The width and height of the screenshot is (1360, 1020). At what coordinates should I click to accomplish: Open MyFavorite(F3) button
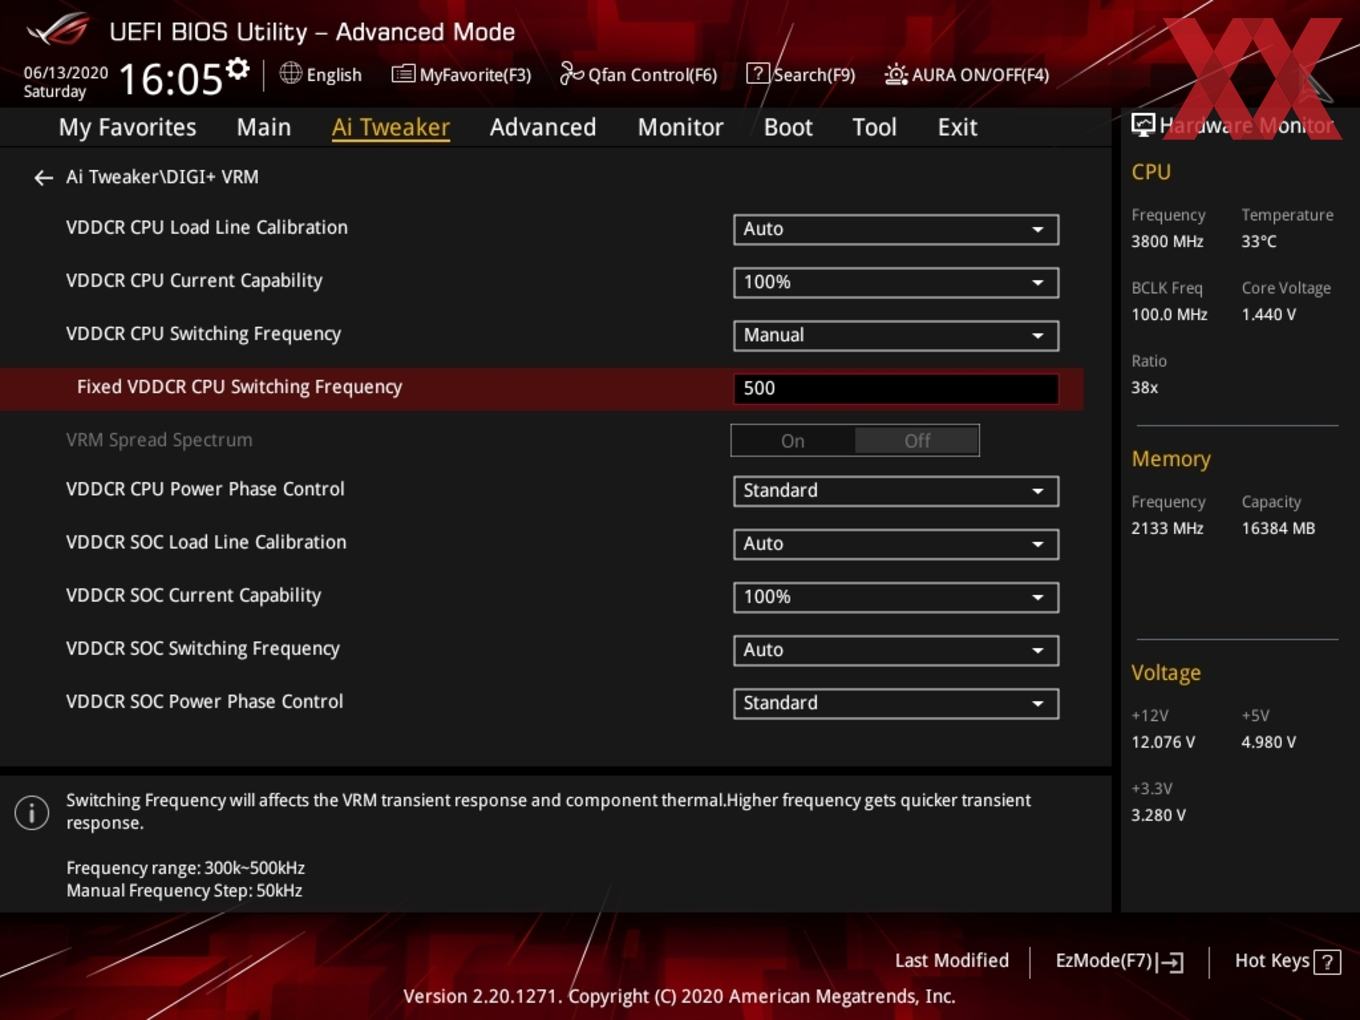click(462, 74)
